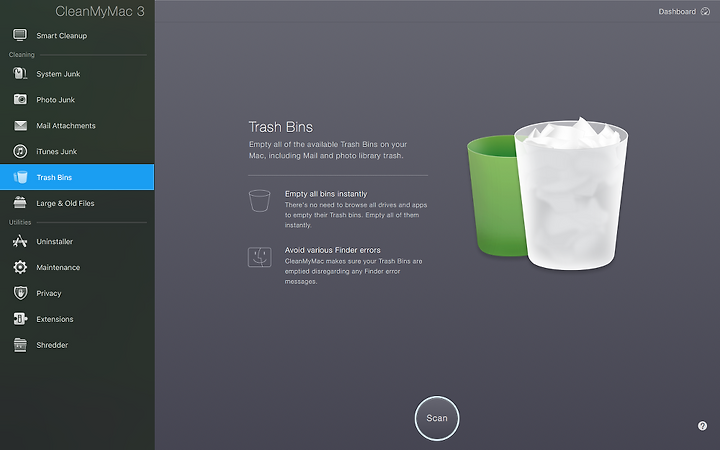The height and width of the screenshot is (450, 720).
Task: Go to iTunes Junk module
Action: [56, 151]
